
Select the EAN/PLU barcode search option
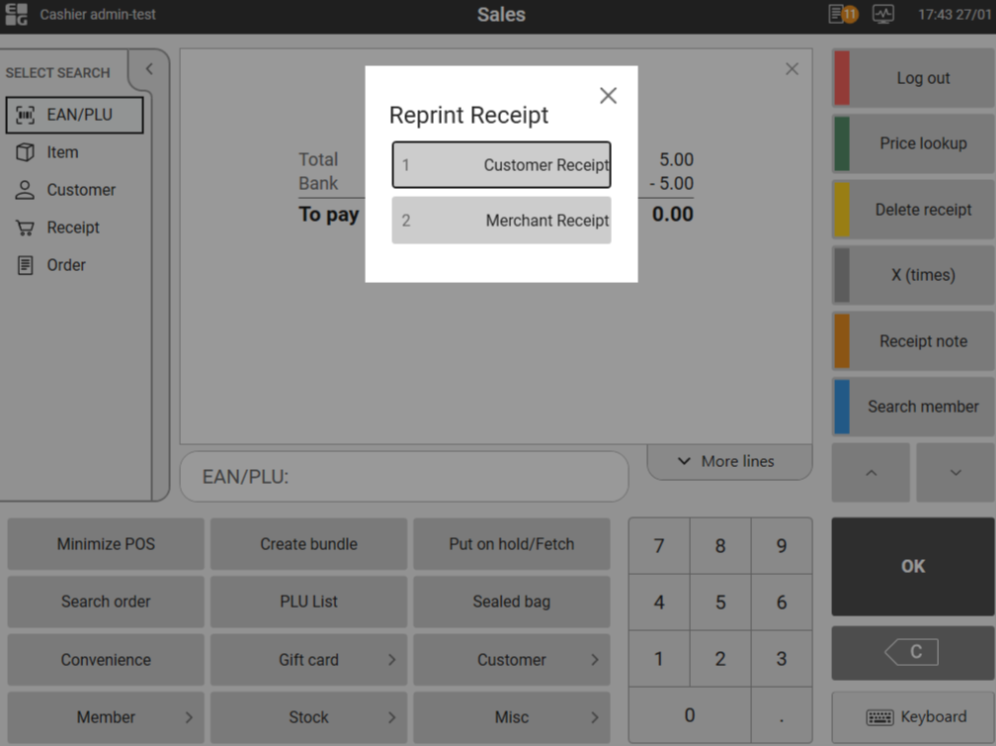[x=75, y=115]
